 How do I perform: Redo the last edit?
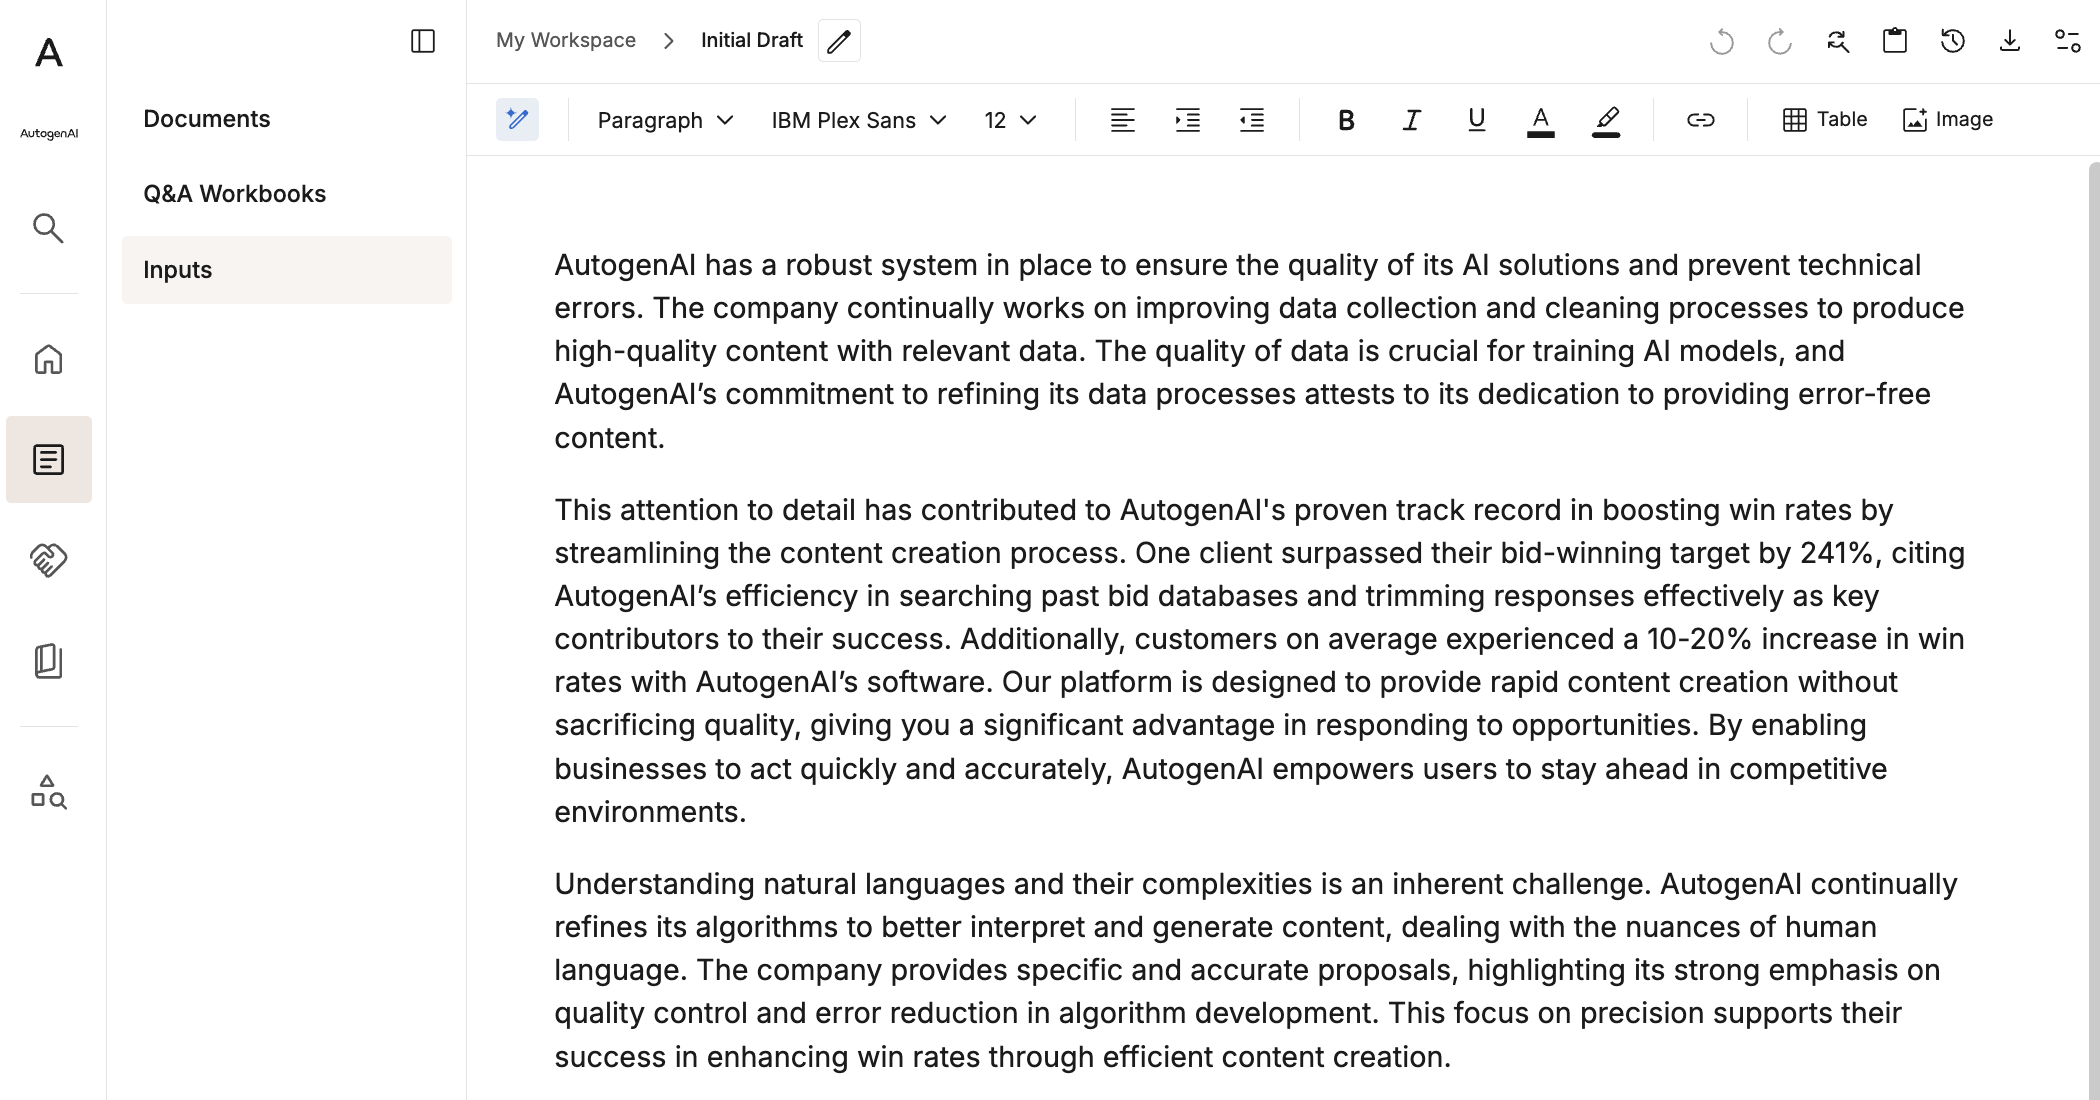pos(1779,41)
